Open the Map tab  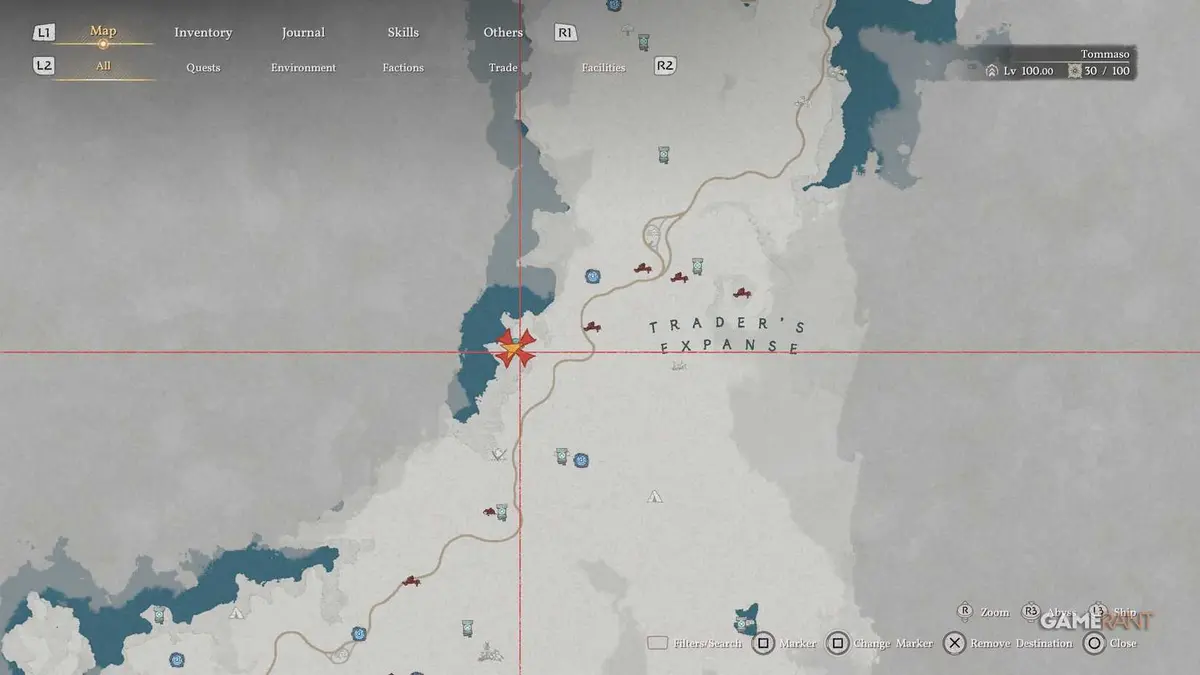103,31
